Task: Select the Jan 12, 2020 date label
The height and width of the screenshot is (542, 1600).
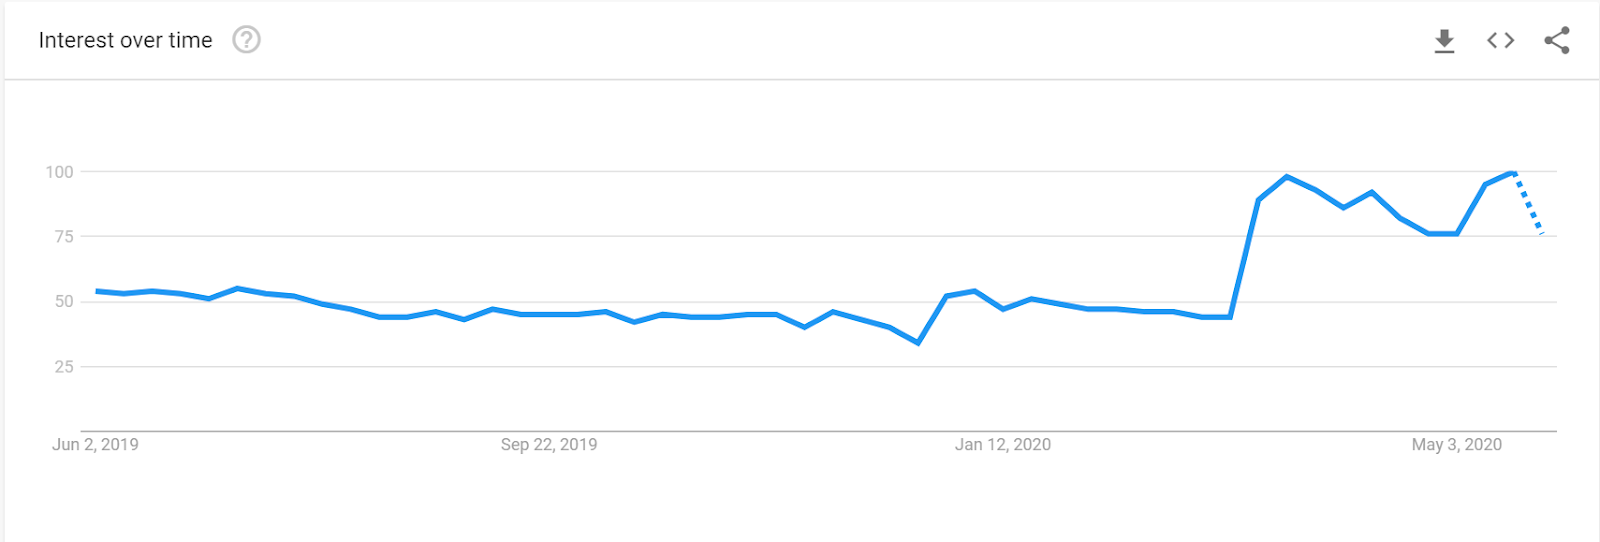Action: click(x=1003, y=445)
